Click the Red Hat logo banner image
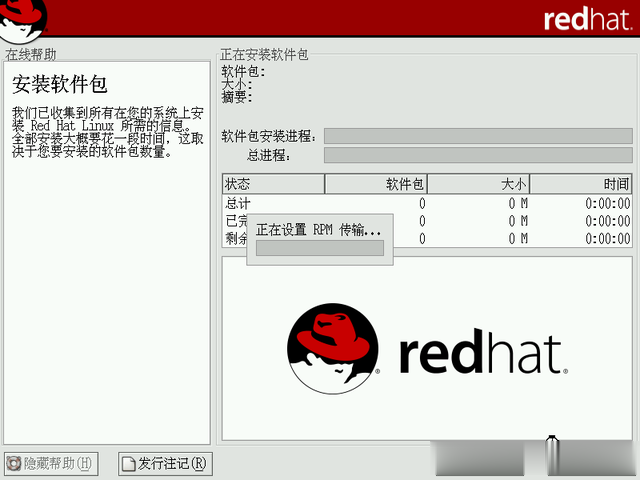 (427, 348)
